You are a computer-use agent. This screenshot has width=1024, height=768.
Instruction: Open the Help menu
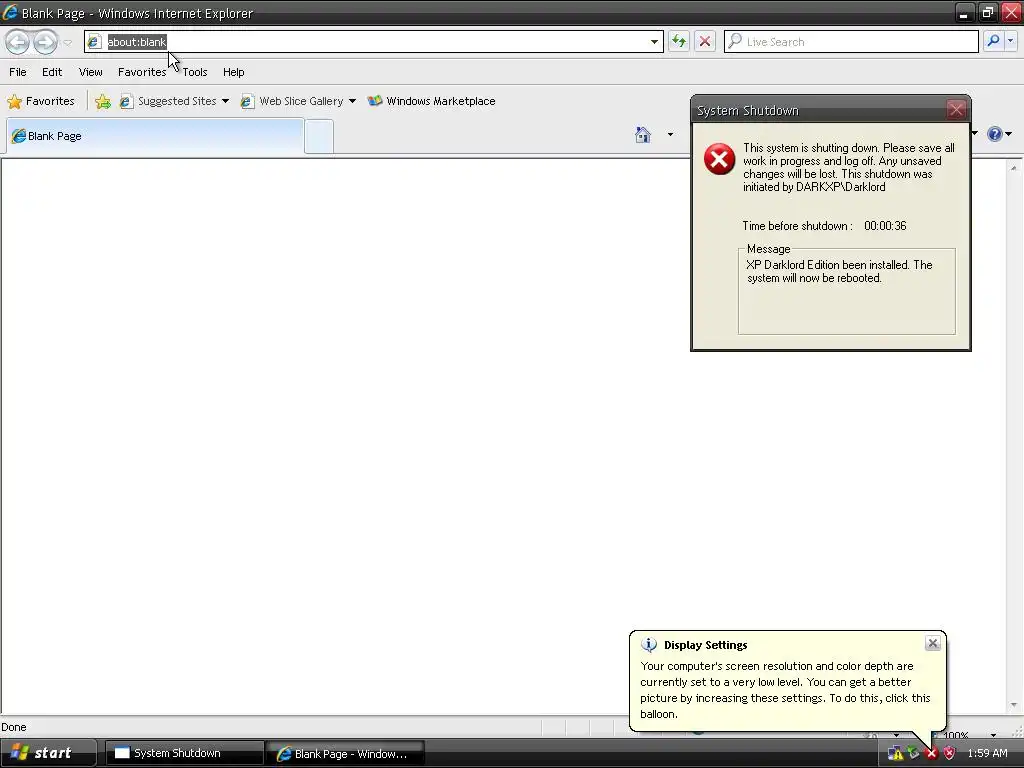click(x=233, y=72)
